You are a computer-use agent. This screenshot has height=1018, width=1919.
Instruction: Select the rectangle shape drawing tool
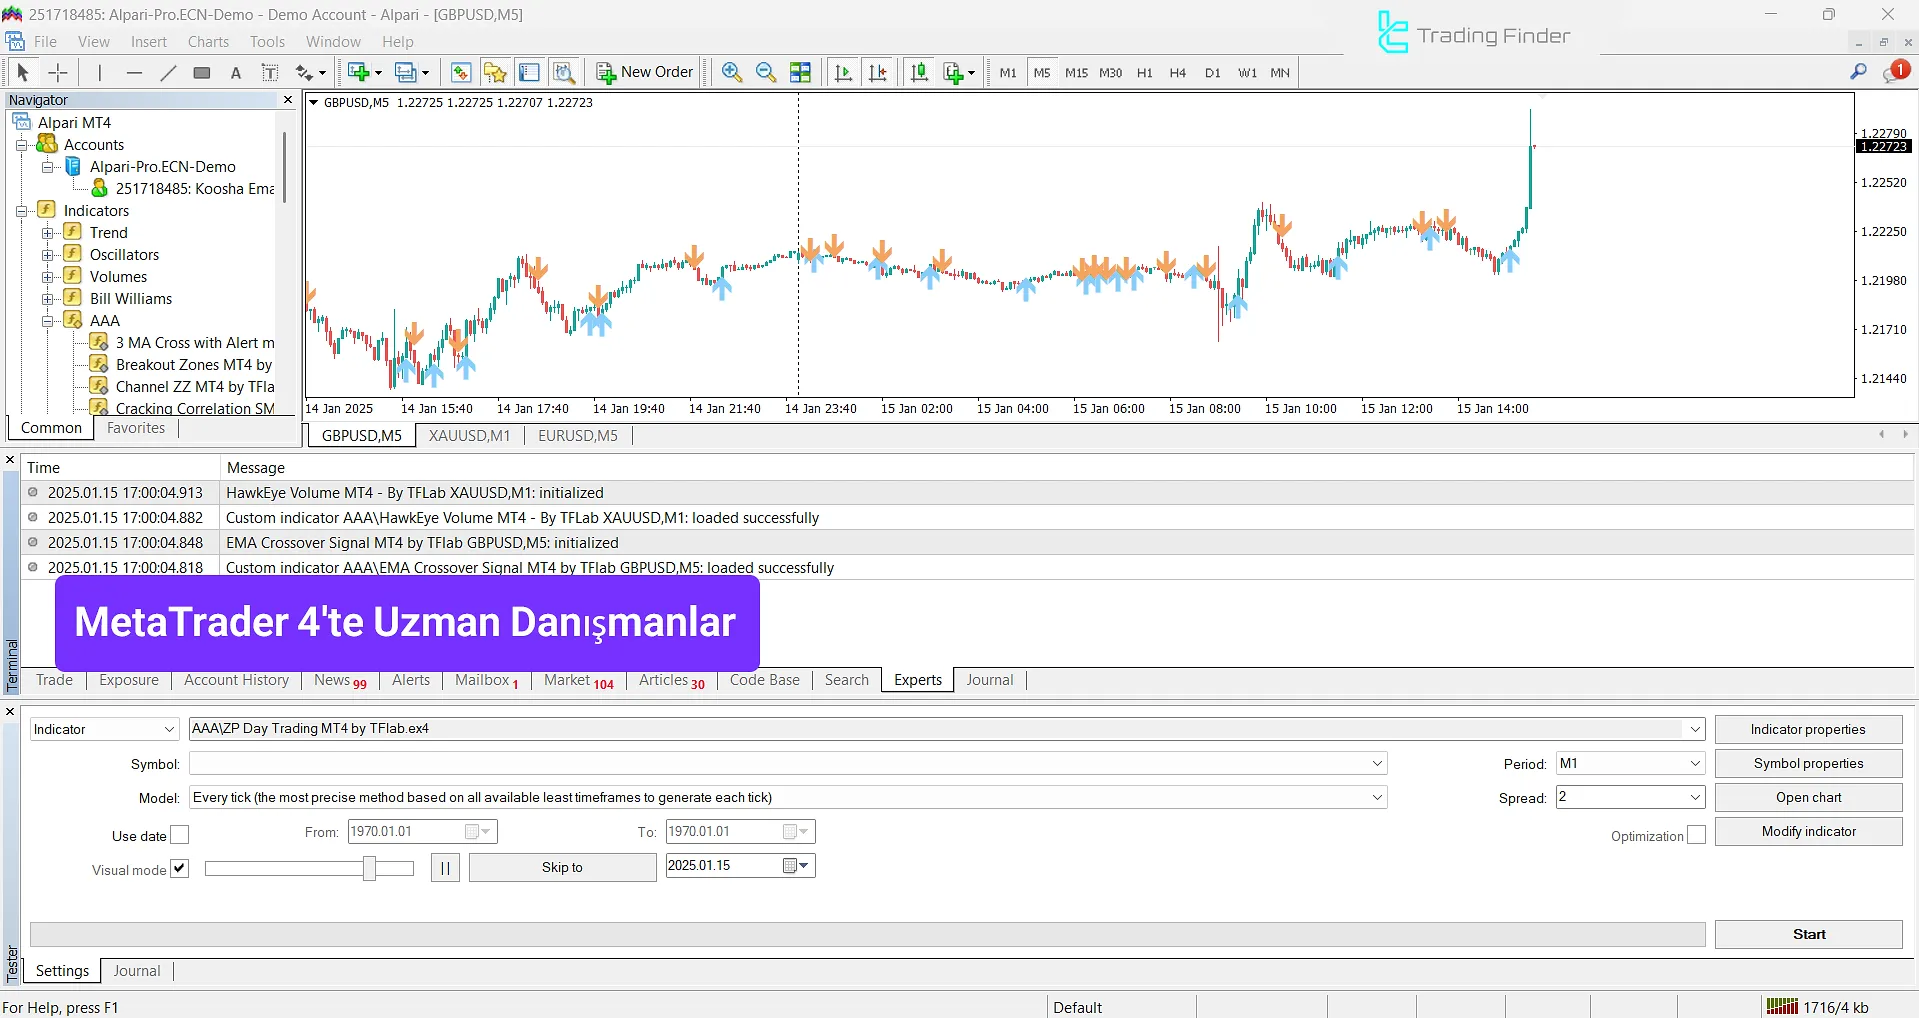pyautogui.click(x=202, y=72)
